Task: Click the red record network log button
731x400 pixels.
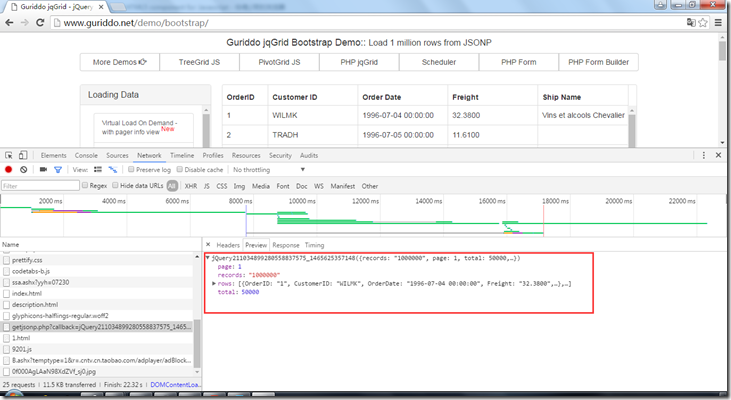Action: 8,170
